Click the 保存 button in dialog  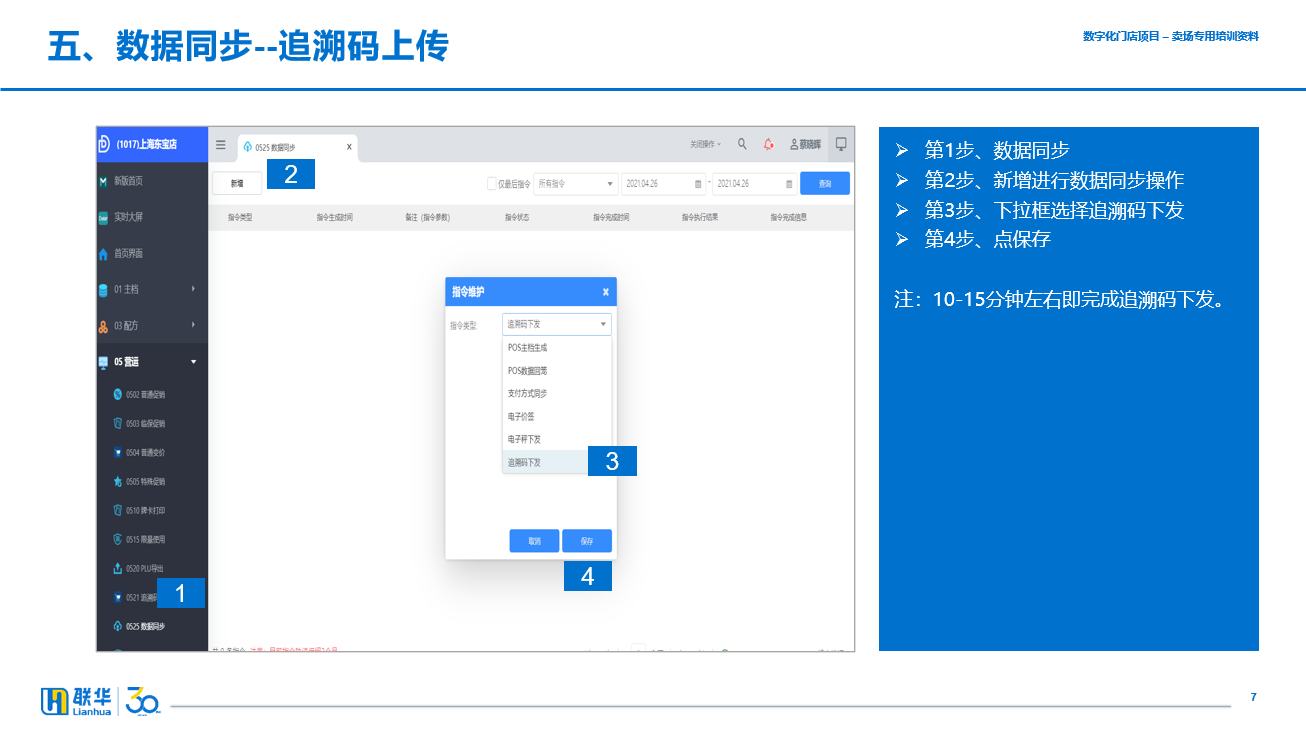[x=587, y=541]
